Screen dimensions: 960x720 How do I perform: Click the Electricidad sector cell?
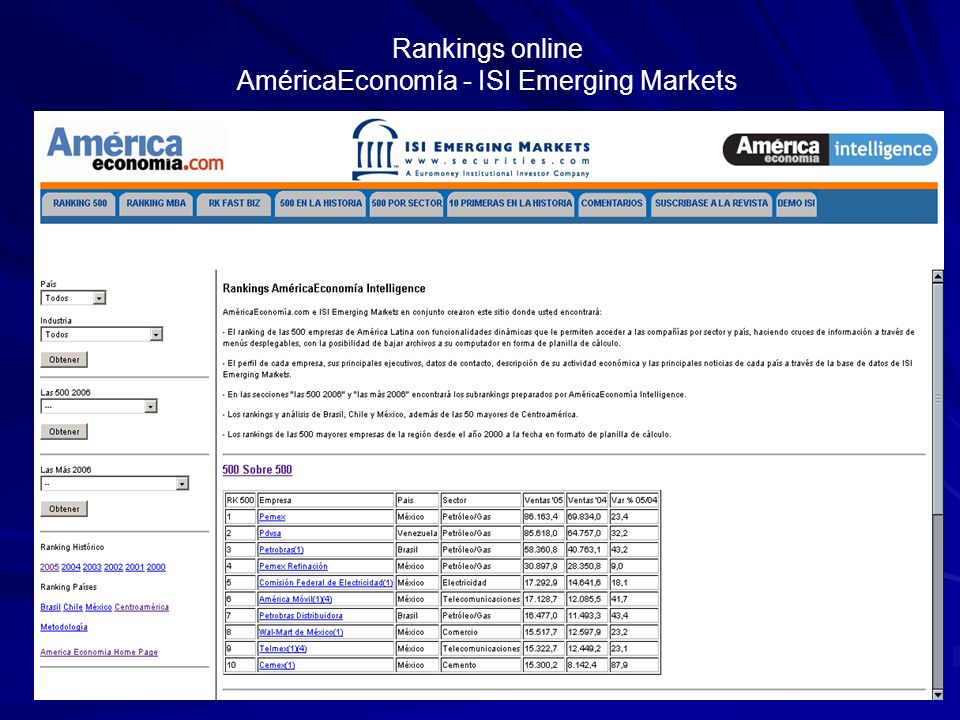click(x=481, y=583)
